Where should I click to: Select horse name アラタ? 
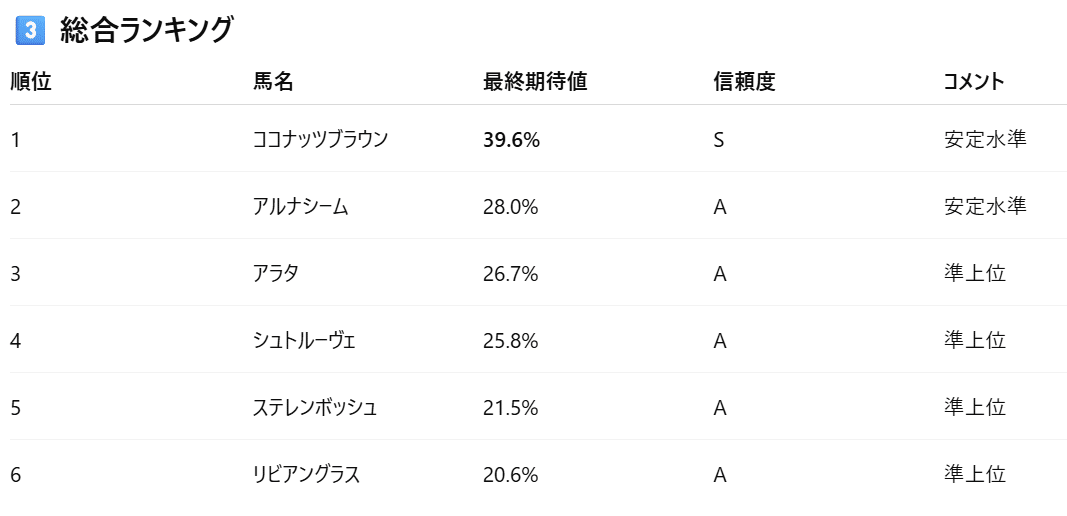[x=276, y=274]
